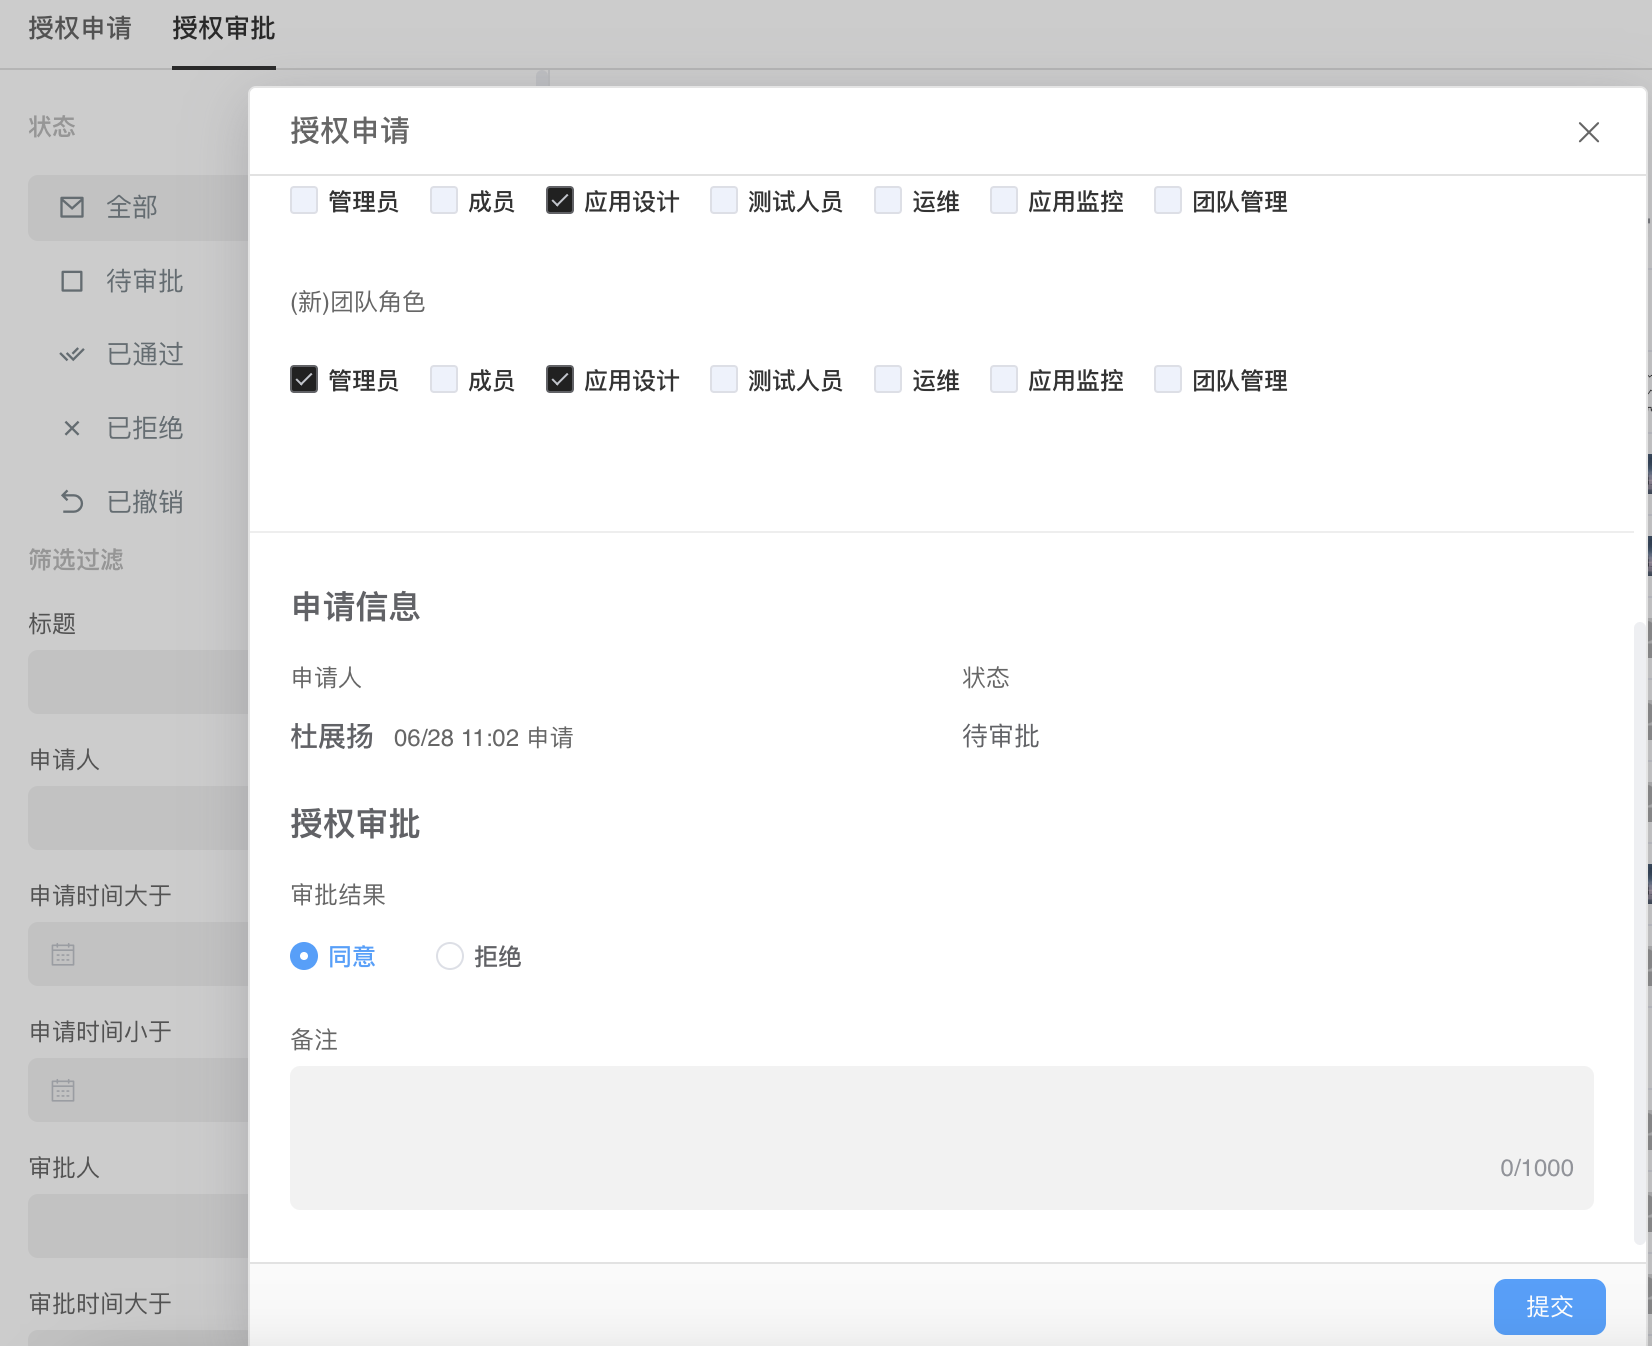Click the double-check icon beside 已通过
The image size is (1652, 1346).
pos(72,355)
